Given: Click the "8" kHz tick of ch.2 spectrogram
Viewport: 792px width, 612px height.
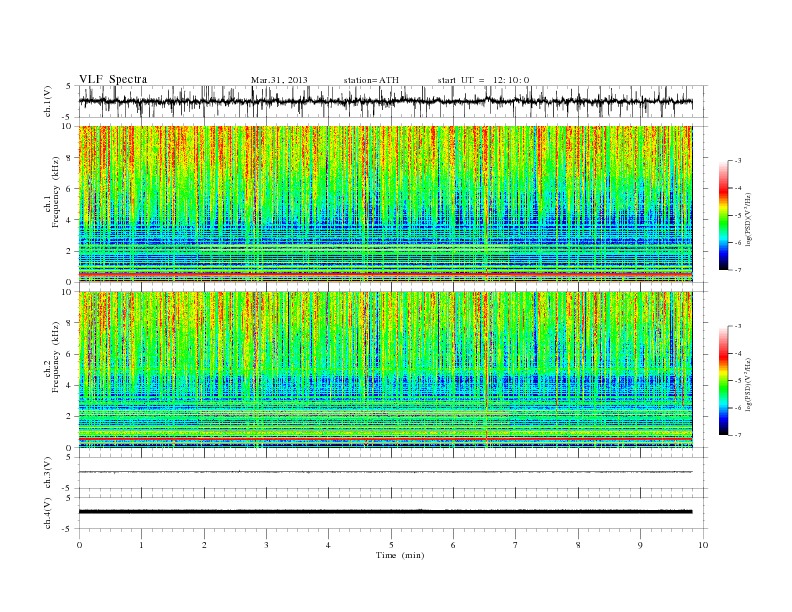Looking at the screenshot, I should 70,323.
